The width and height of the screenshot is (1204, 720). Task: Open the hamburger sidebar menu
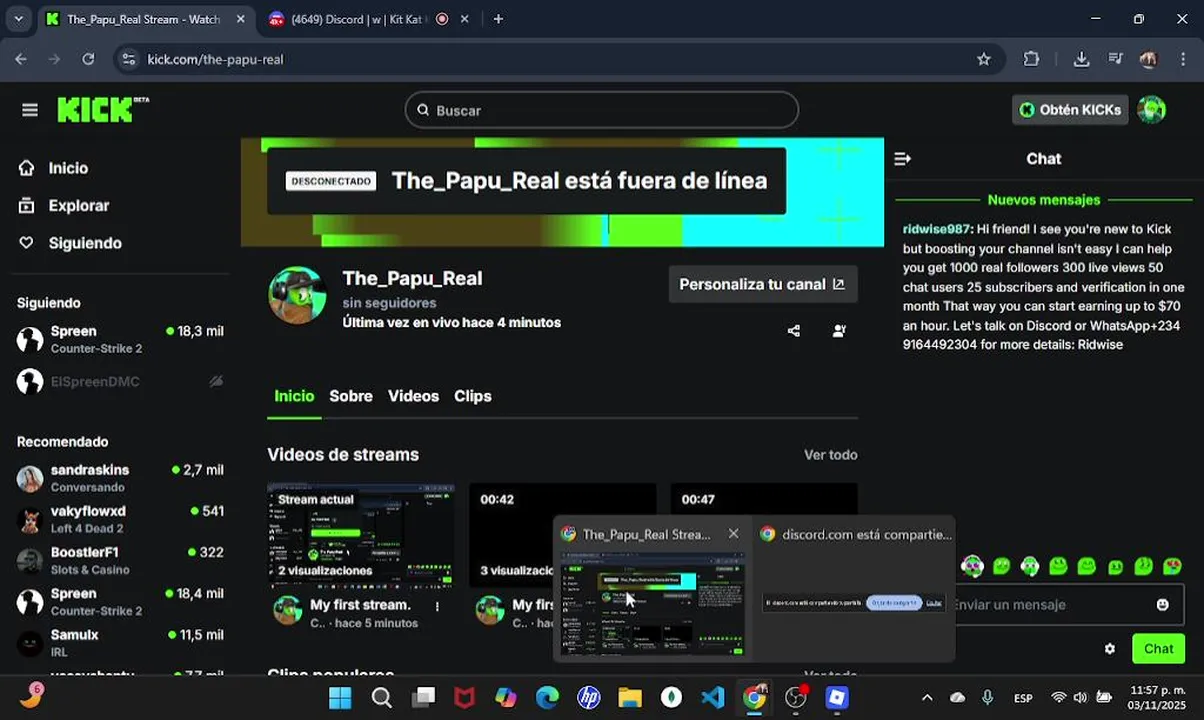click(x=29, y=110)
